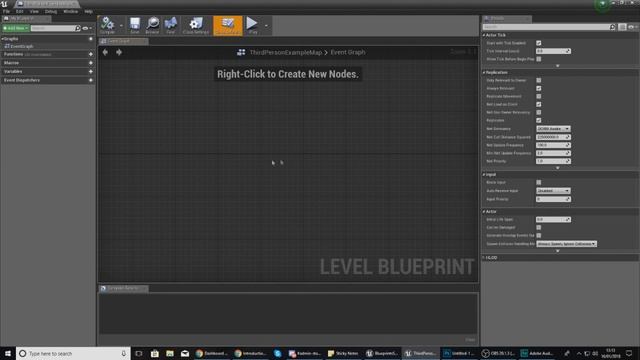
Task: Toggle Can be Damaged checkbox
Action: tap(539, 227)
